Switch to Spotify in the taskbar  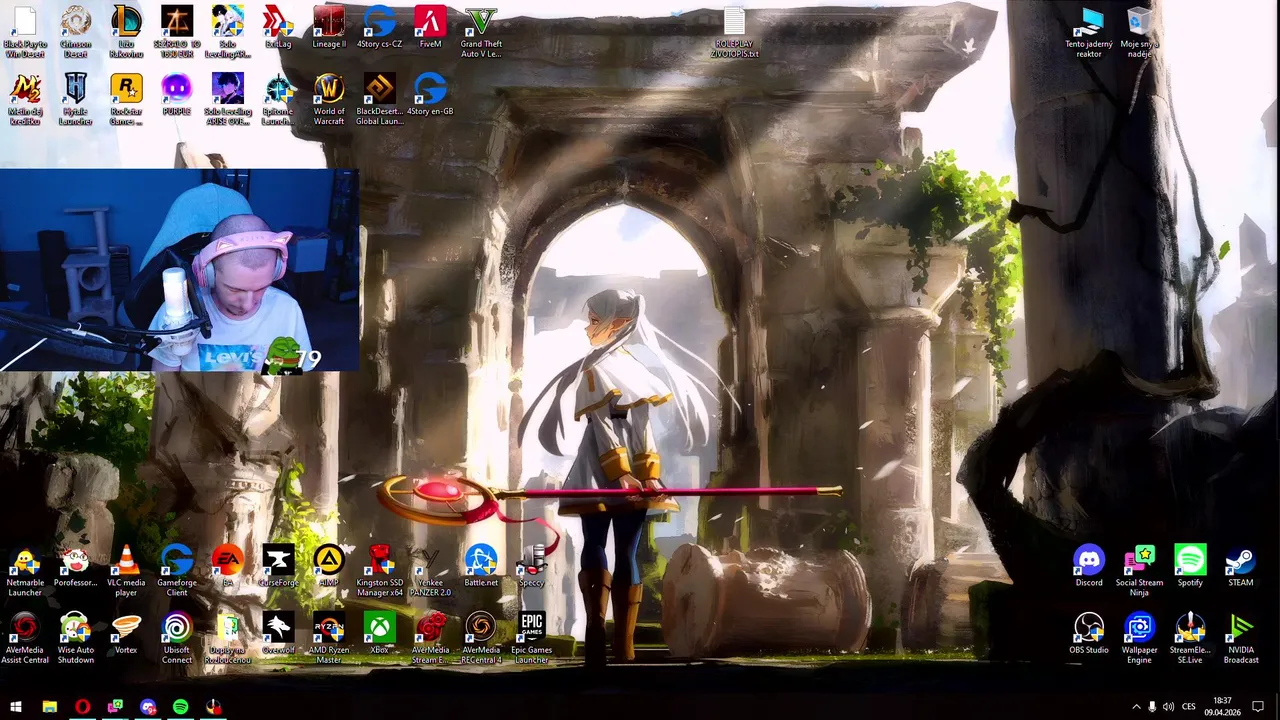(180, 707)
